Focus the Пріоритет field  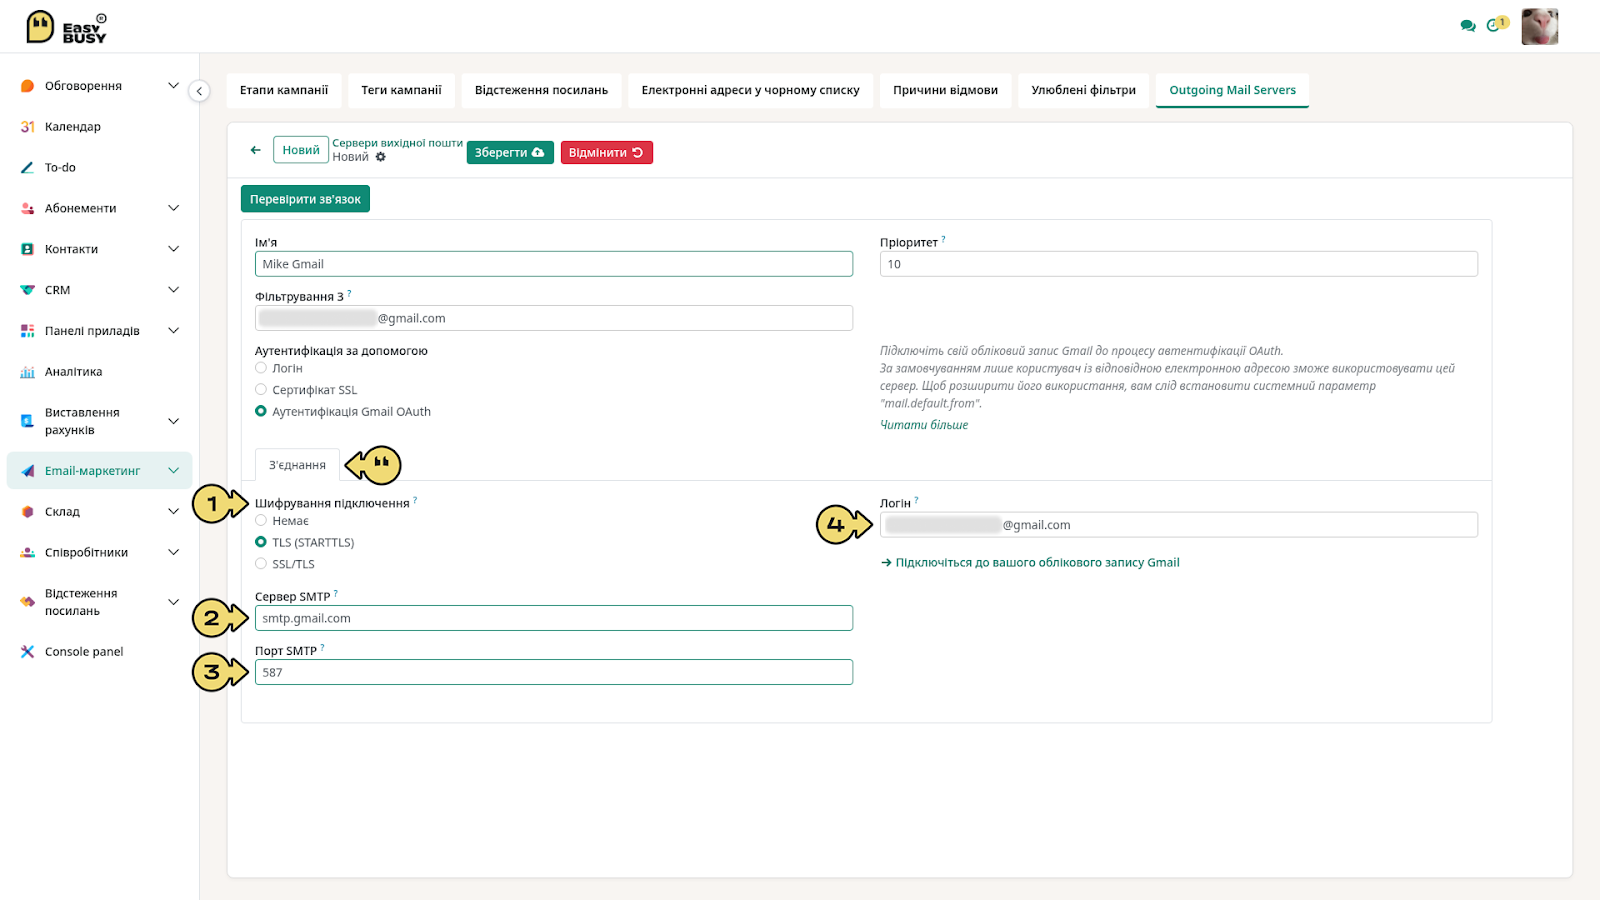coord(1179,264)
